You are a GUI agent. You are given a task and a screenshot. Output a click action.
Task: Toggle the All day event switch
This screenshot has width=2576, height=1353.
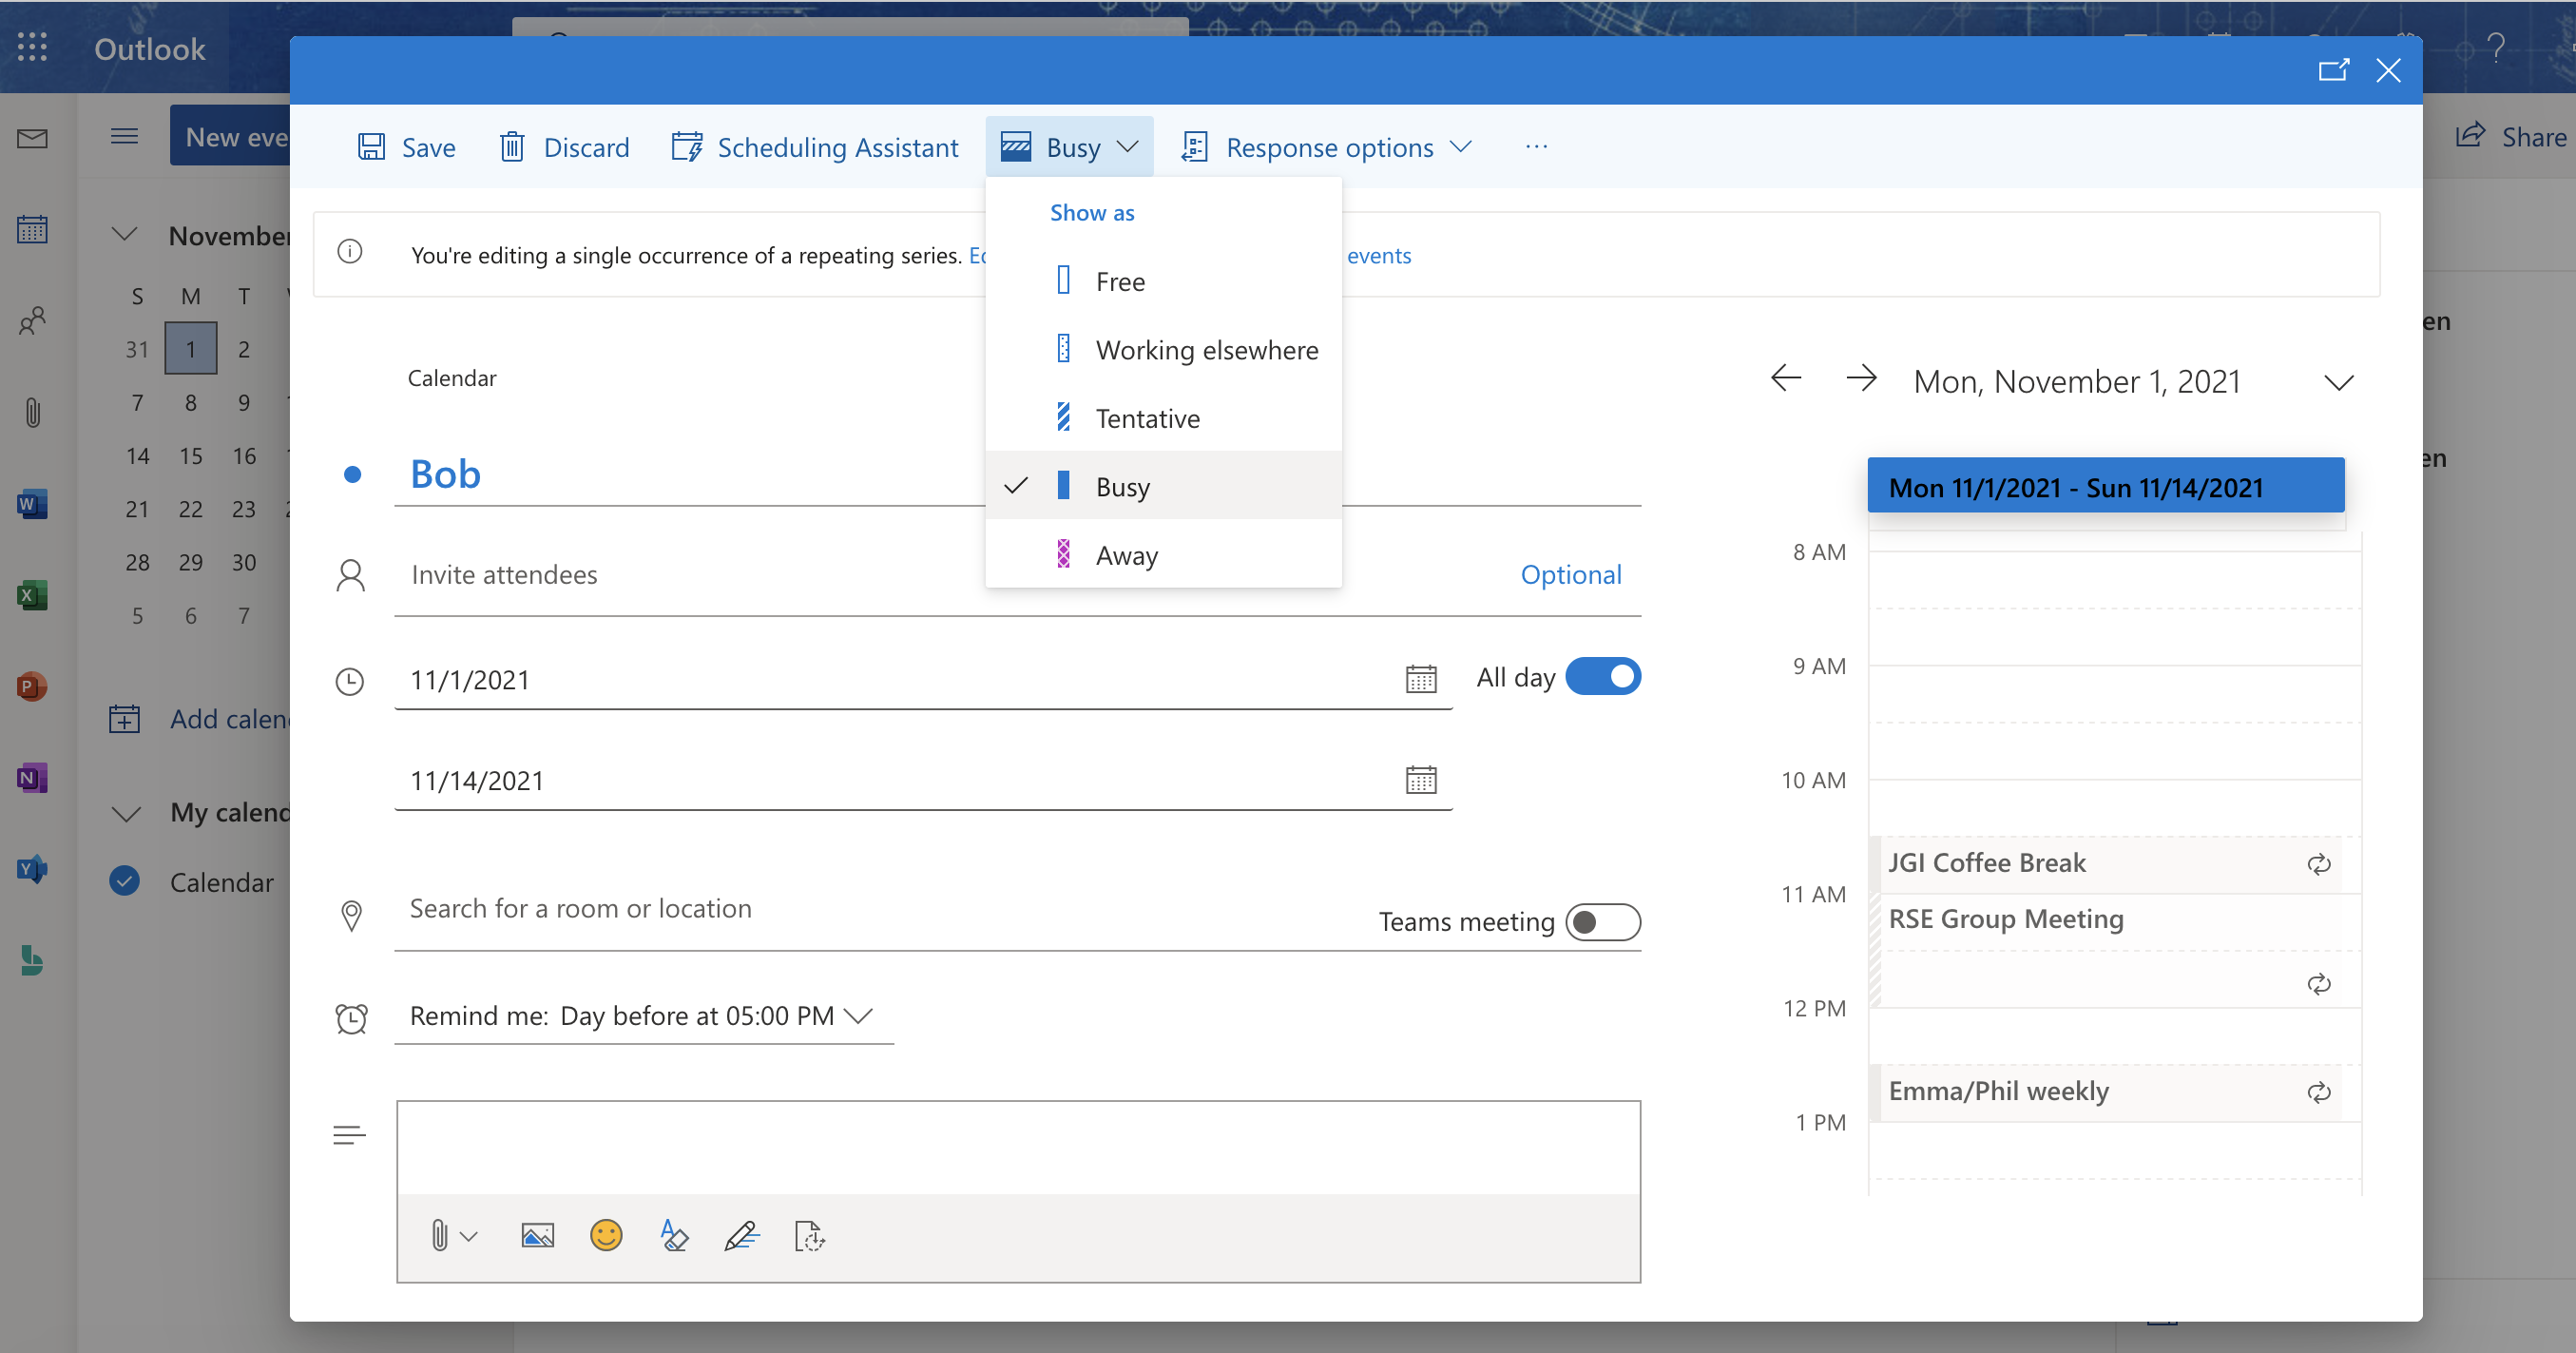tap(1605, 677)
